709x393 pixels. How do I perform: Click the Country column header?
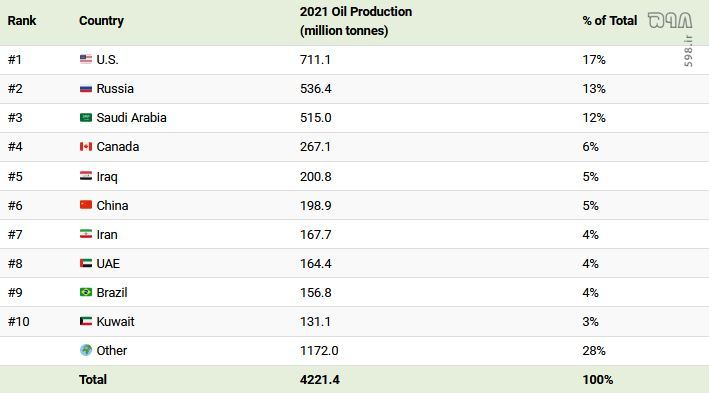click(101, 21)
